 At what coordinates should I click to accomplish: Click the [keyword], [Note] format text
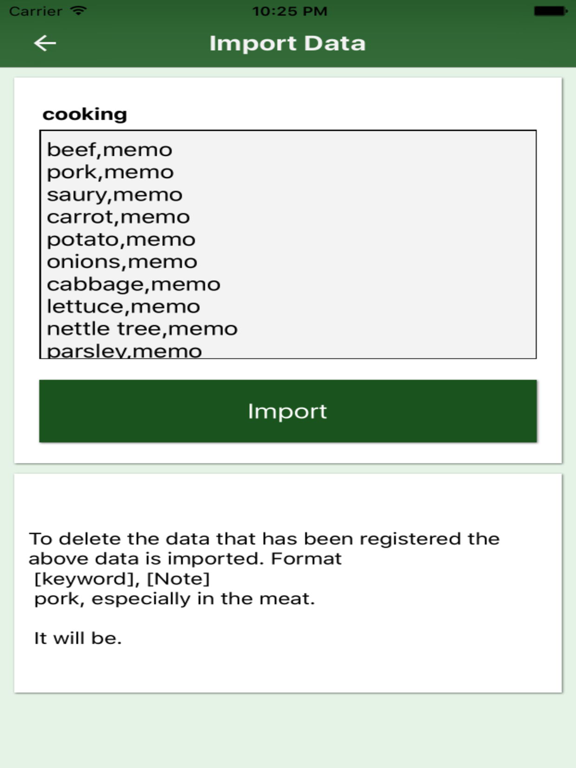(x=122, y=579)
